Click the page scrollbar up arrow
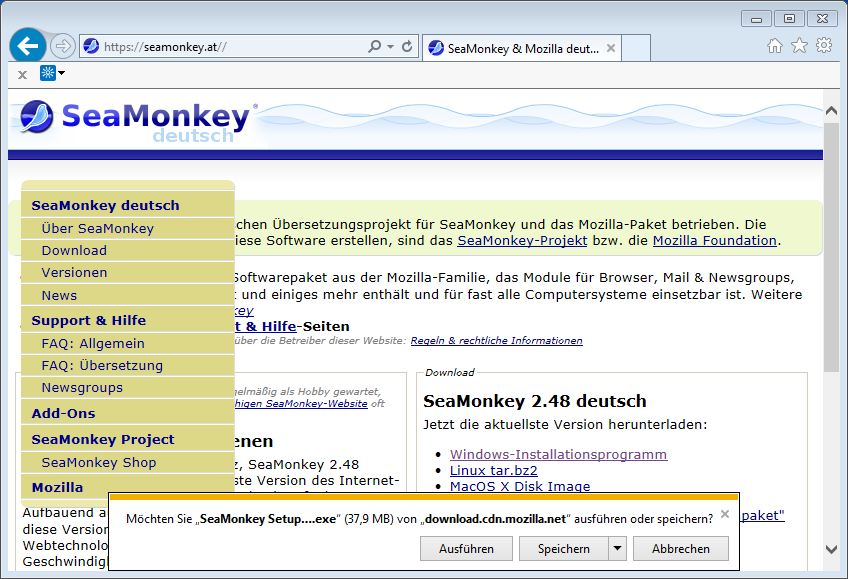The width and height of the screenshot is (848, 579). click(x=831, y=111)
